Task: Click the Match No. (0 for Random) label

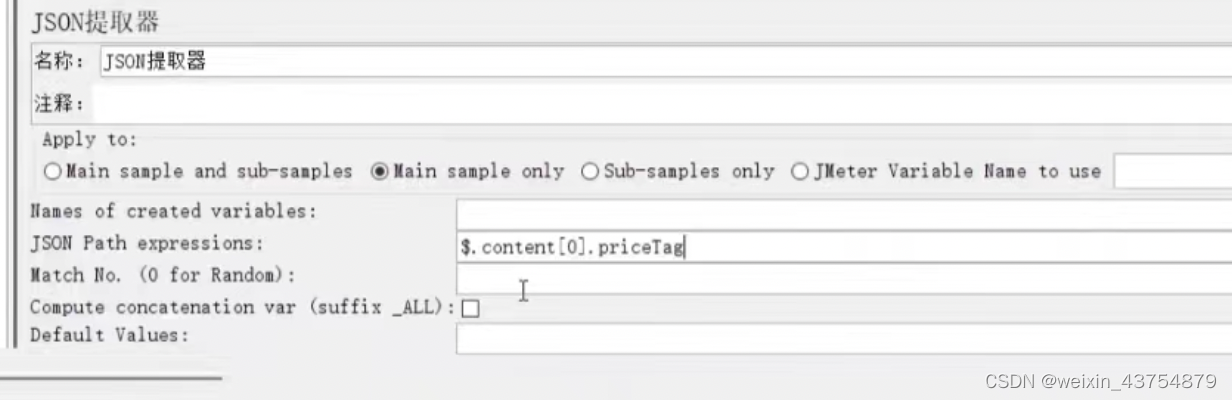Action: pos(164,275)
